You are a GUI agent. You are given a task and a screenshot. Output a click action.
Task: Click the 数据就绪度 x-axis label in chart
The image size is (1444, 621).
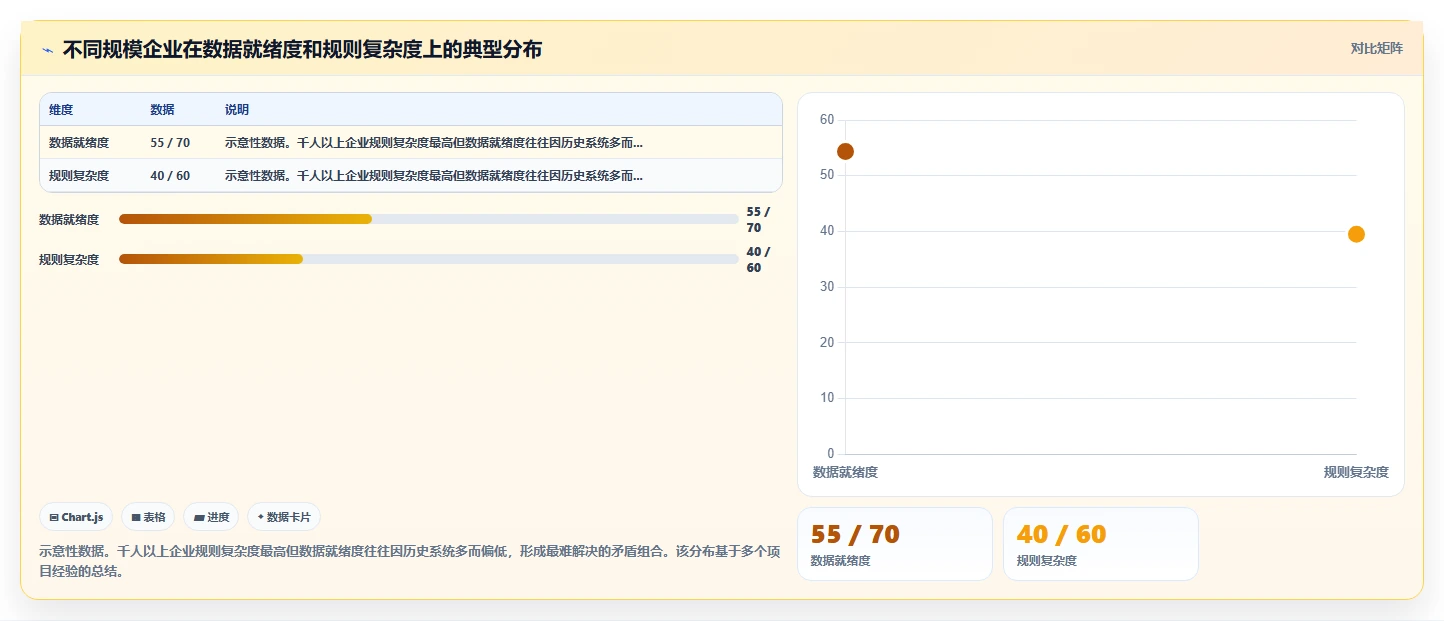click(845, 472)
